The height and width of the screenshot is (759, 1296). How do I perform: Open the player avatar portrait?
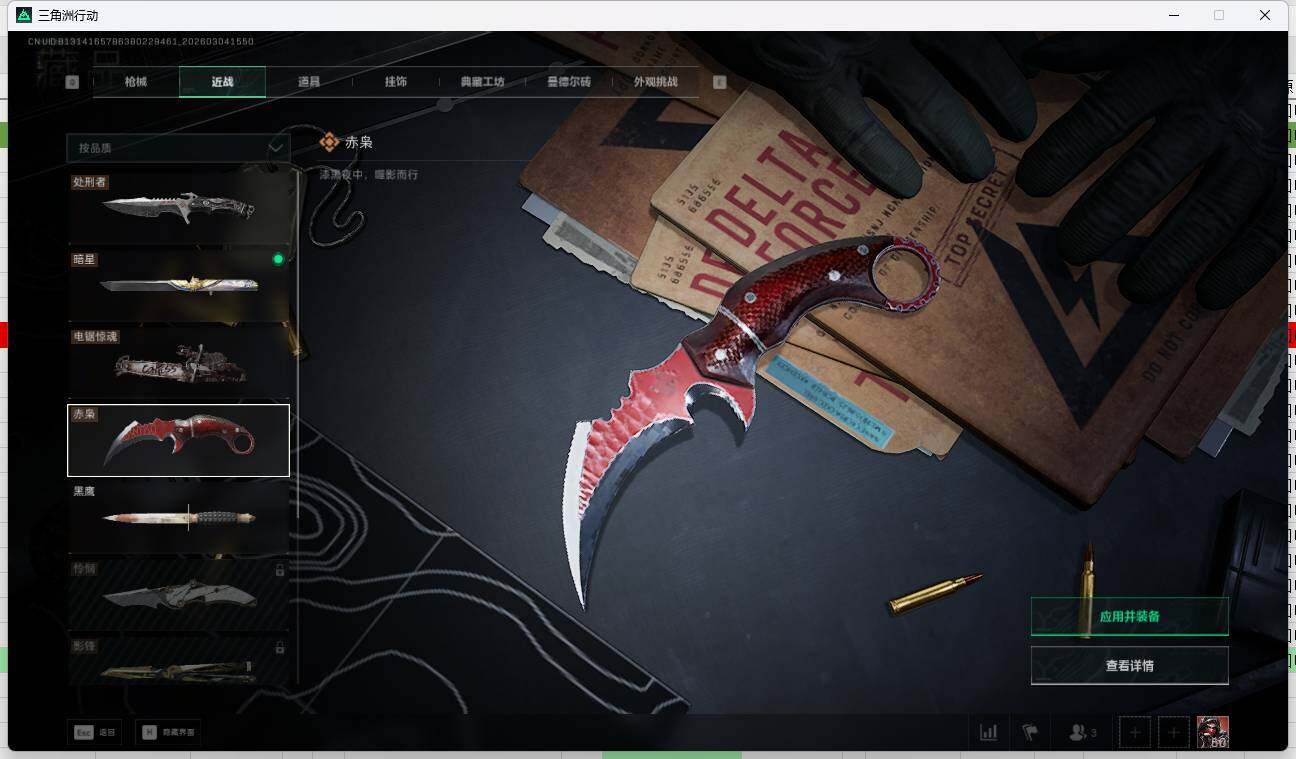tap(1213, 732)
